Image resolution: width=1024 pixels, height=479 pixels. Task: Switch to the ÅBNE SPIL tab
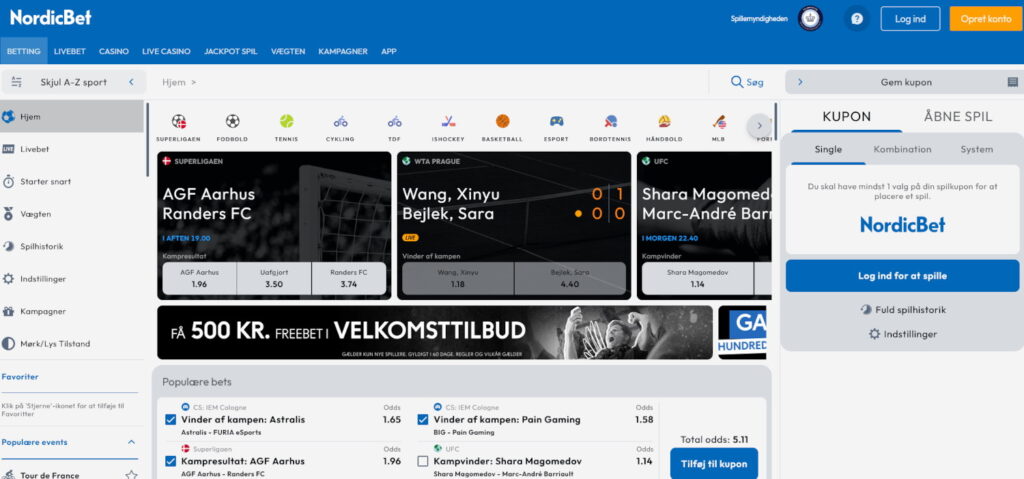pos(958,117)
